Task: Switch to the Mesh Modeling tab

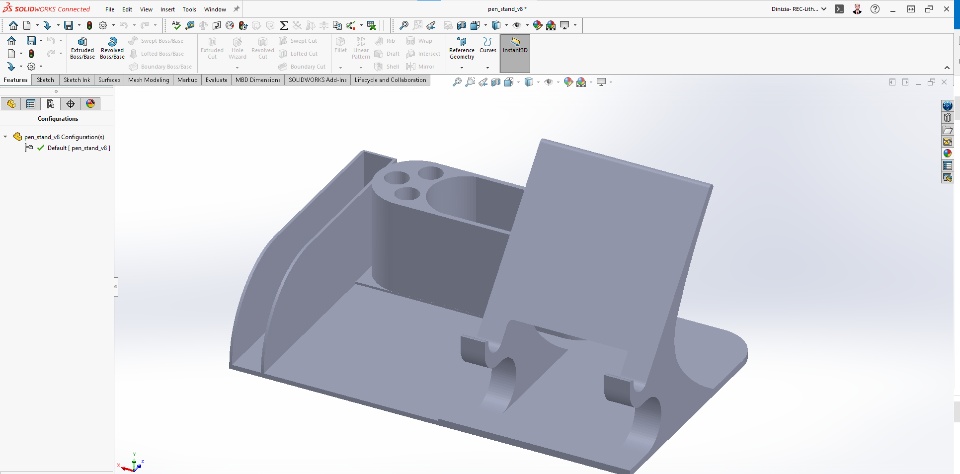Action: [149, 80]
